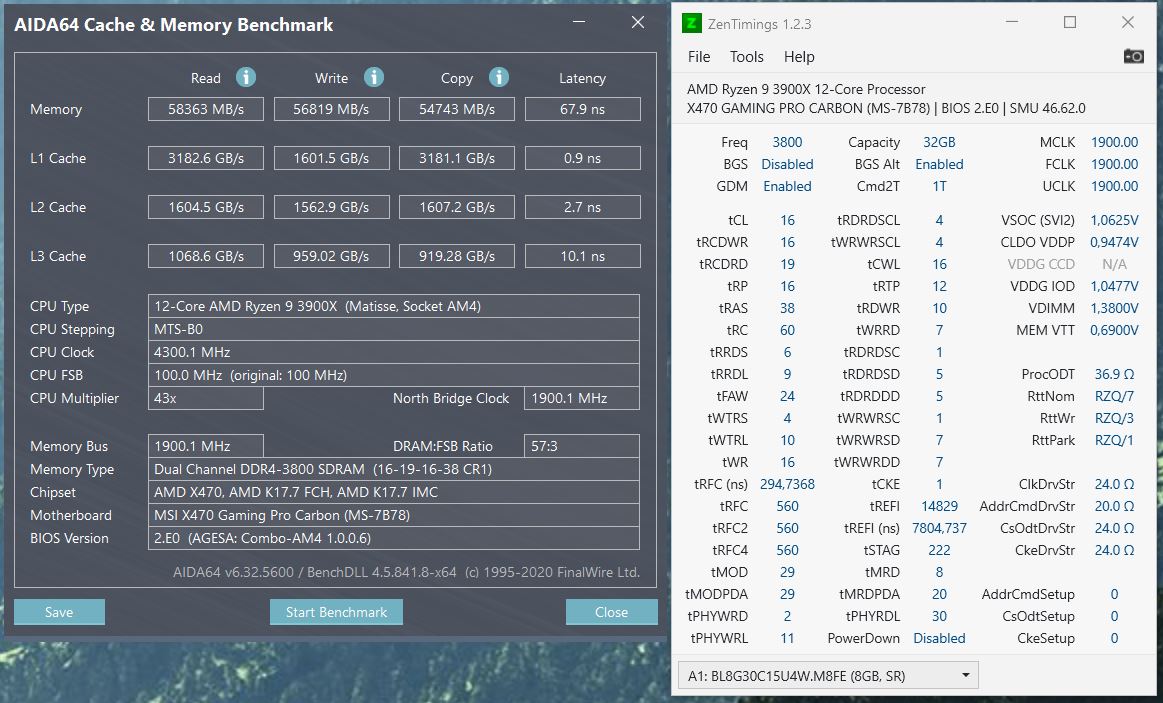Minimize the AIDA64 benchmark window

click(579, 22)
